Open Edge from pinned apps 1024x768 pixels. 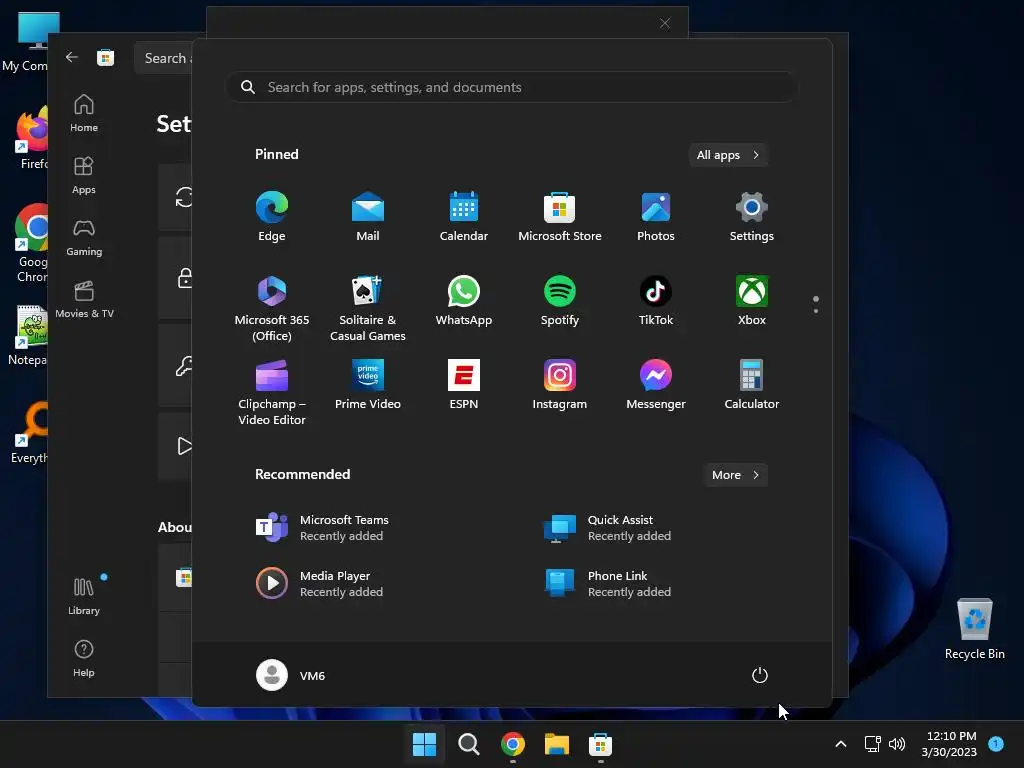[272, 217]
